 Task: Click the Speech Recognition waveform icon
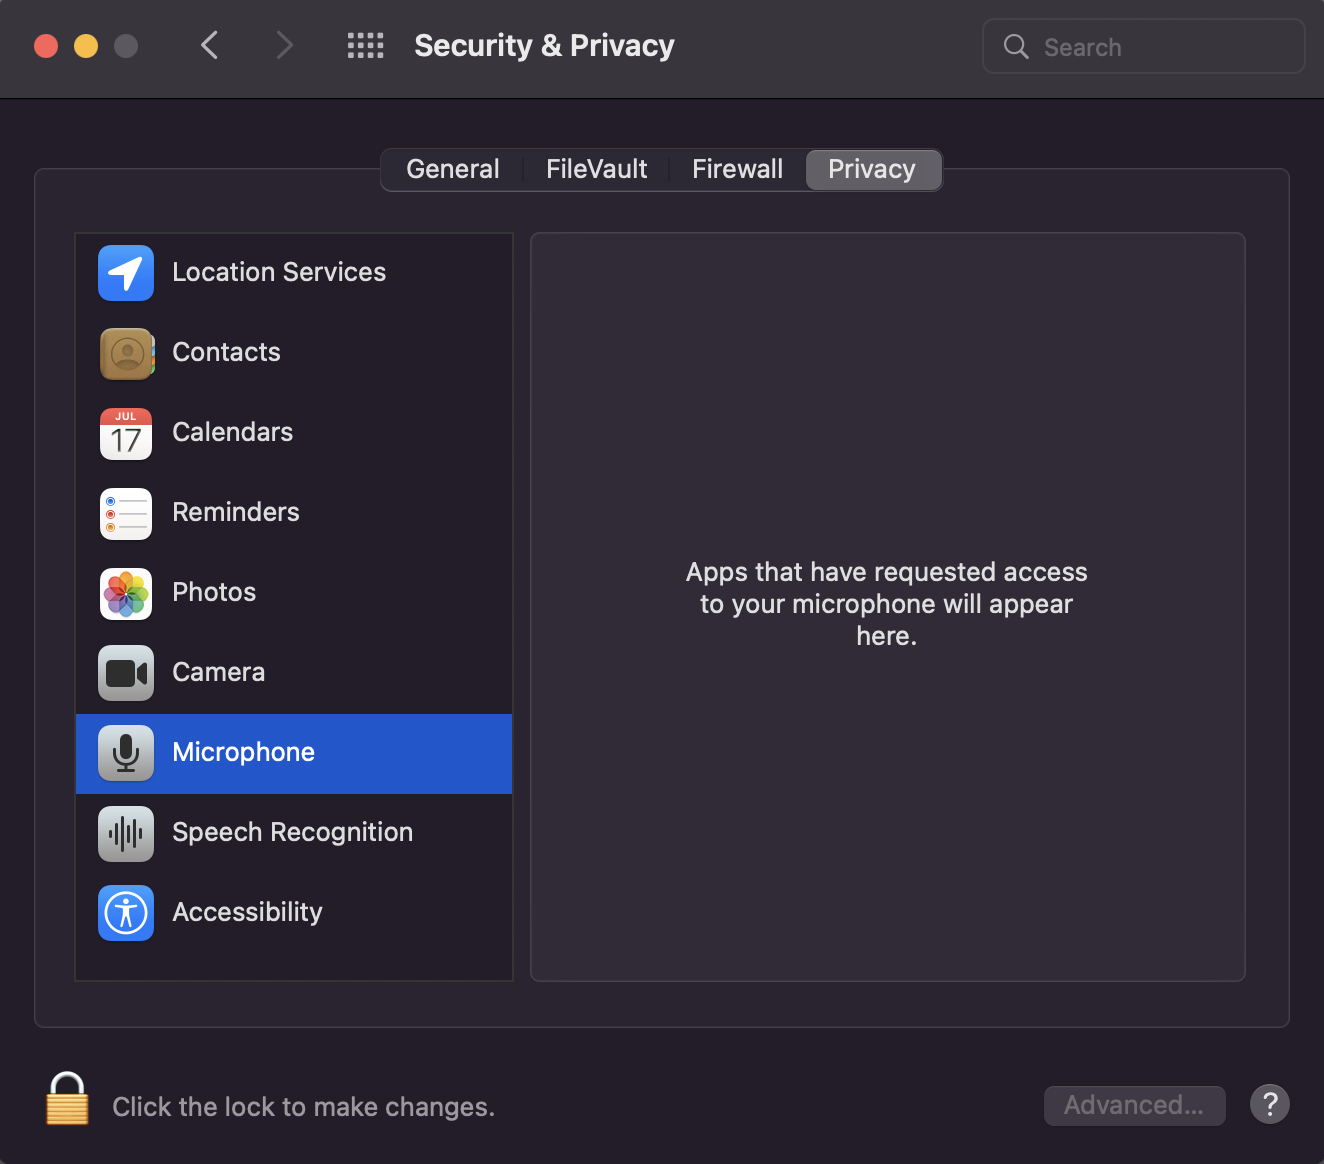click(126, 833)
